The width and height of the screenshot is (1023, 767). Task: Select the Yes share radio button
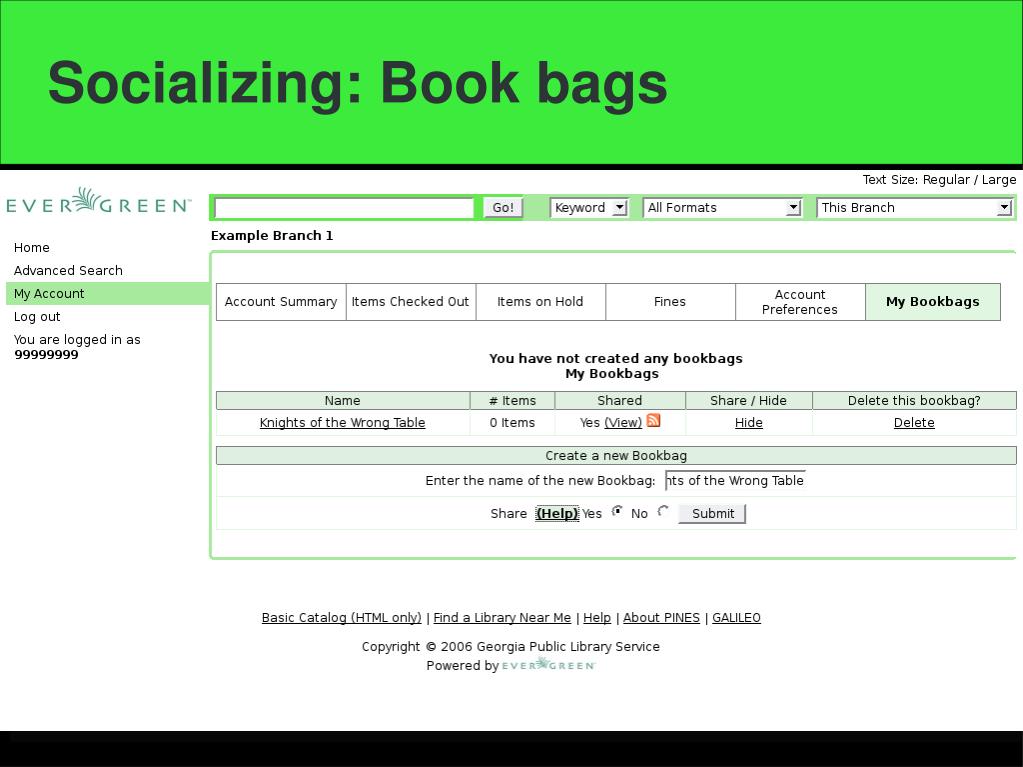pyautogui.click(x=617, y=512)
